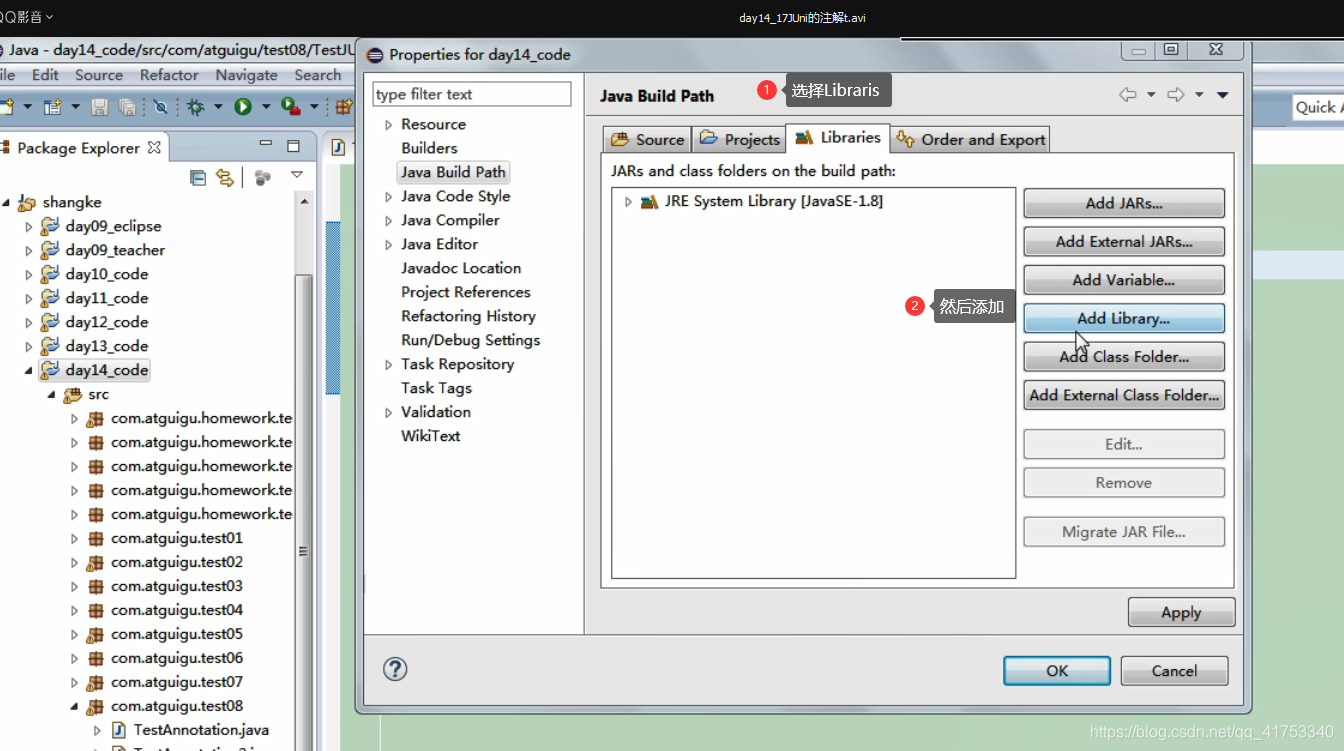Click Add Library... button
The image size is (1344, 751).
(x=1124, y=318)
